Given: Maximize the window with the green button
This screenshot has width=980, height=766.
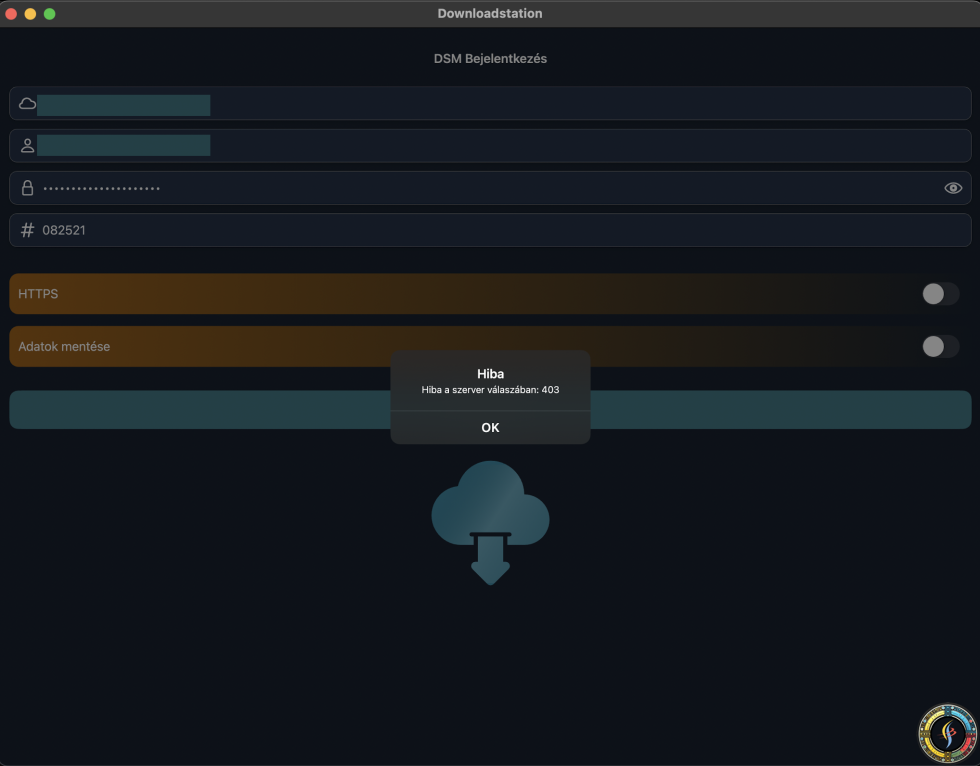Looking at the screenshot, I should pyautogui.click(x=49, y=14).
